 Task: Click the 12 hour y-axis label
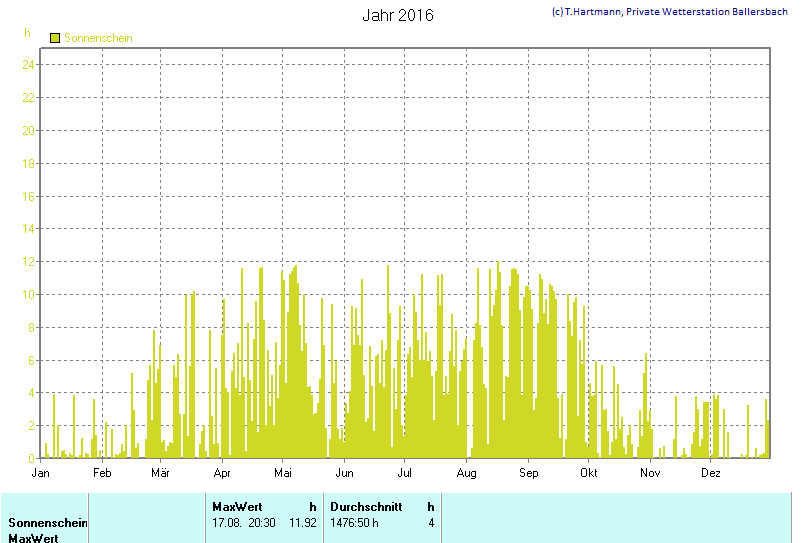click(29, 262)
